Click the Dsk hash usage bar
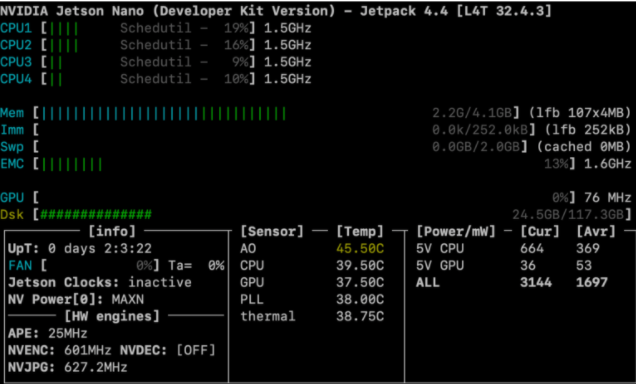 coord(96,214)
